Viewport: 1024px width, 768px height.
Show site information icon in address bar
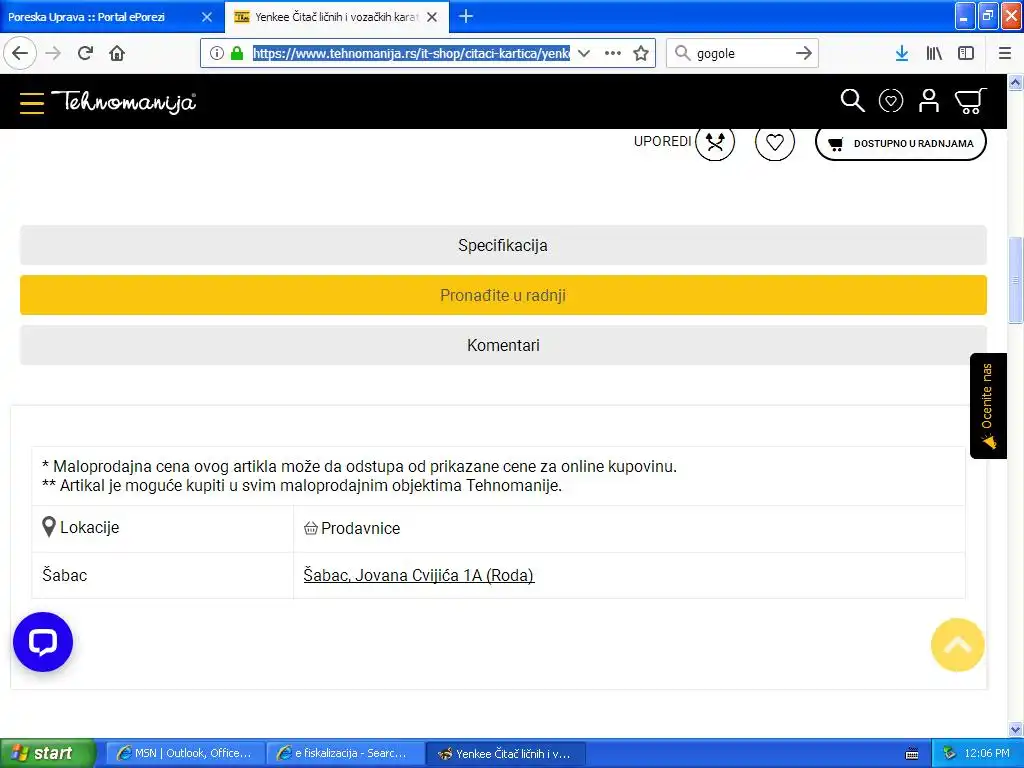pyautogui.click(x=217, y=53)
